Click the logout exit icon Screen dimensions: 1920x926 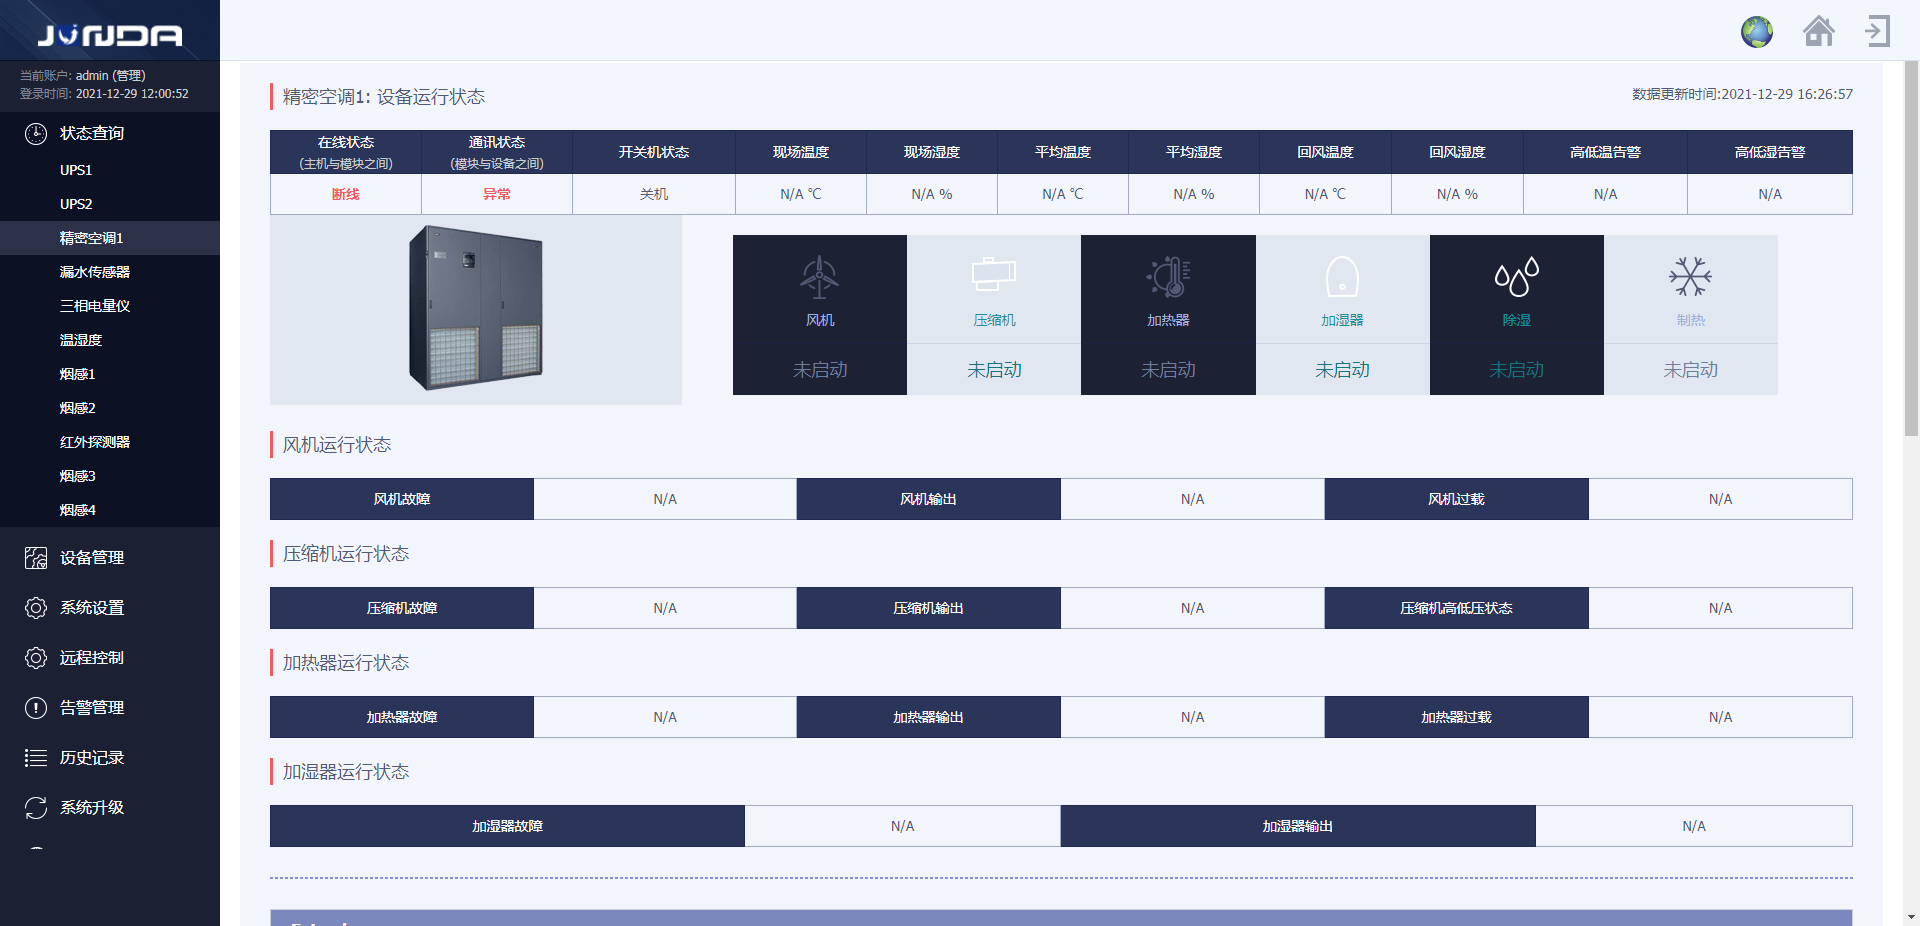pyautogui.click(x=1877, y=32)
